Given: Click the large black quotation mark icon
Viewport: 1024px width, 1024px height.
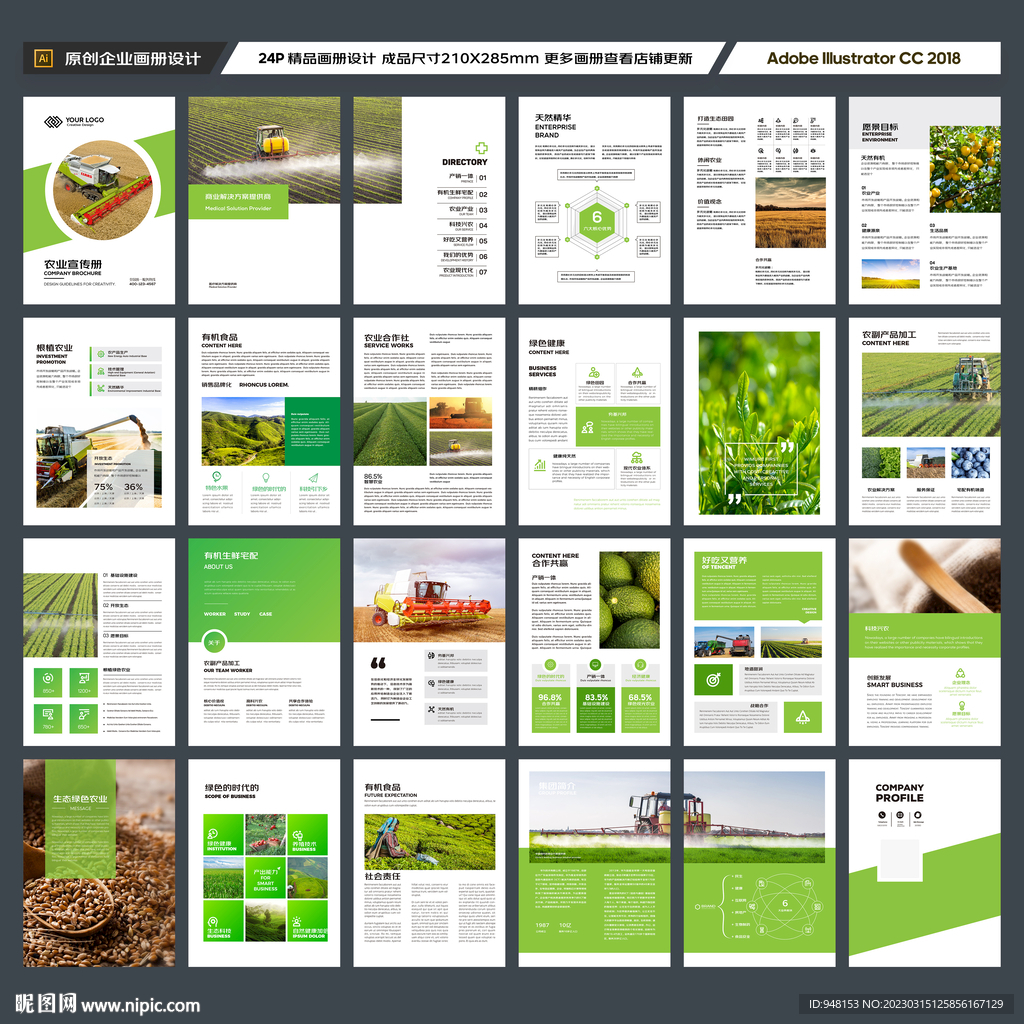Looking at the screenshot, I should [378, 663].
